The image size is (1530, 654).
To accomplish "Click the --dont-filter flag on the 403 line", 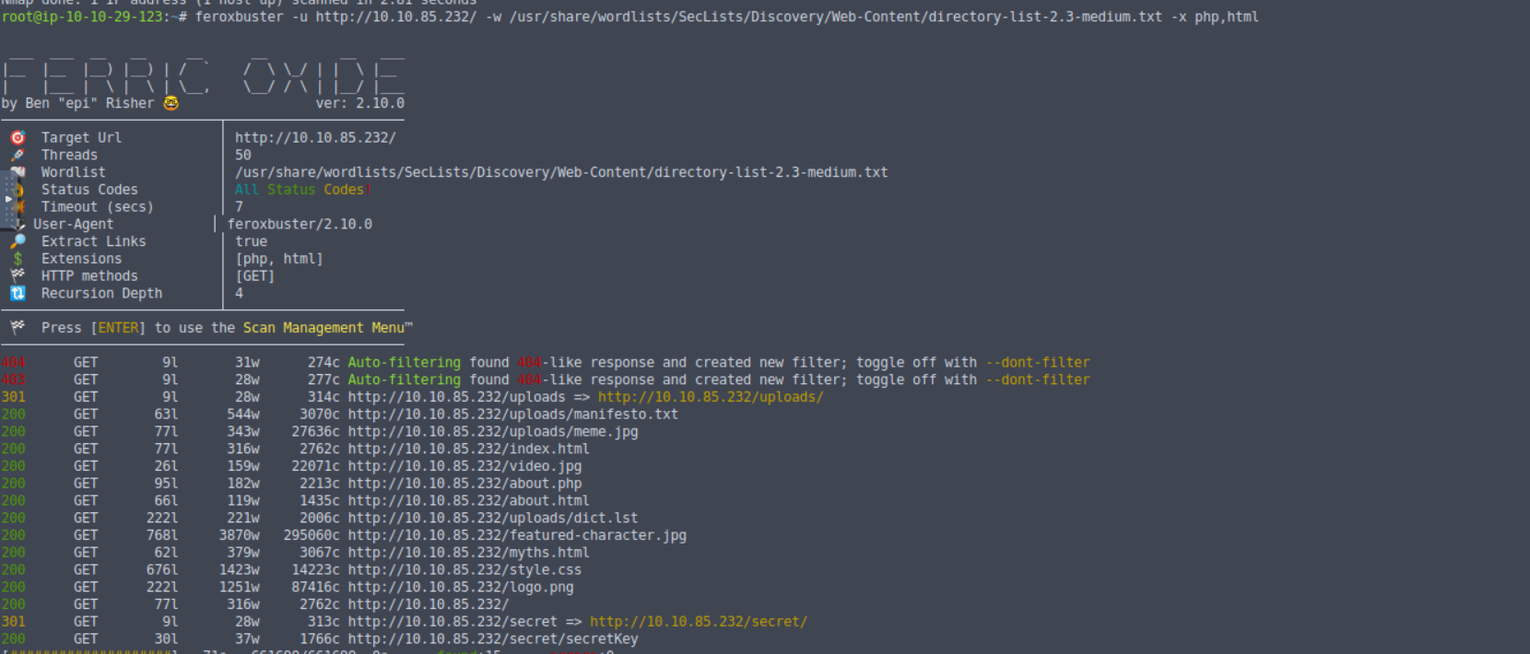I will pyautogui.click(x=1038, y=380).
